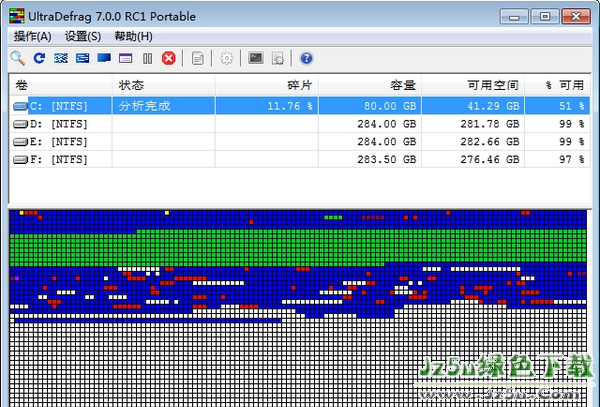Minimize the UltraDefrag window
600x407 pixels.
tap(514, 16)
